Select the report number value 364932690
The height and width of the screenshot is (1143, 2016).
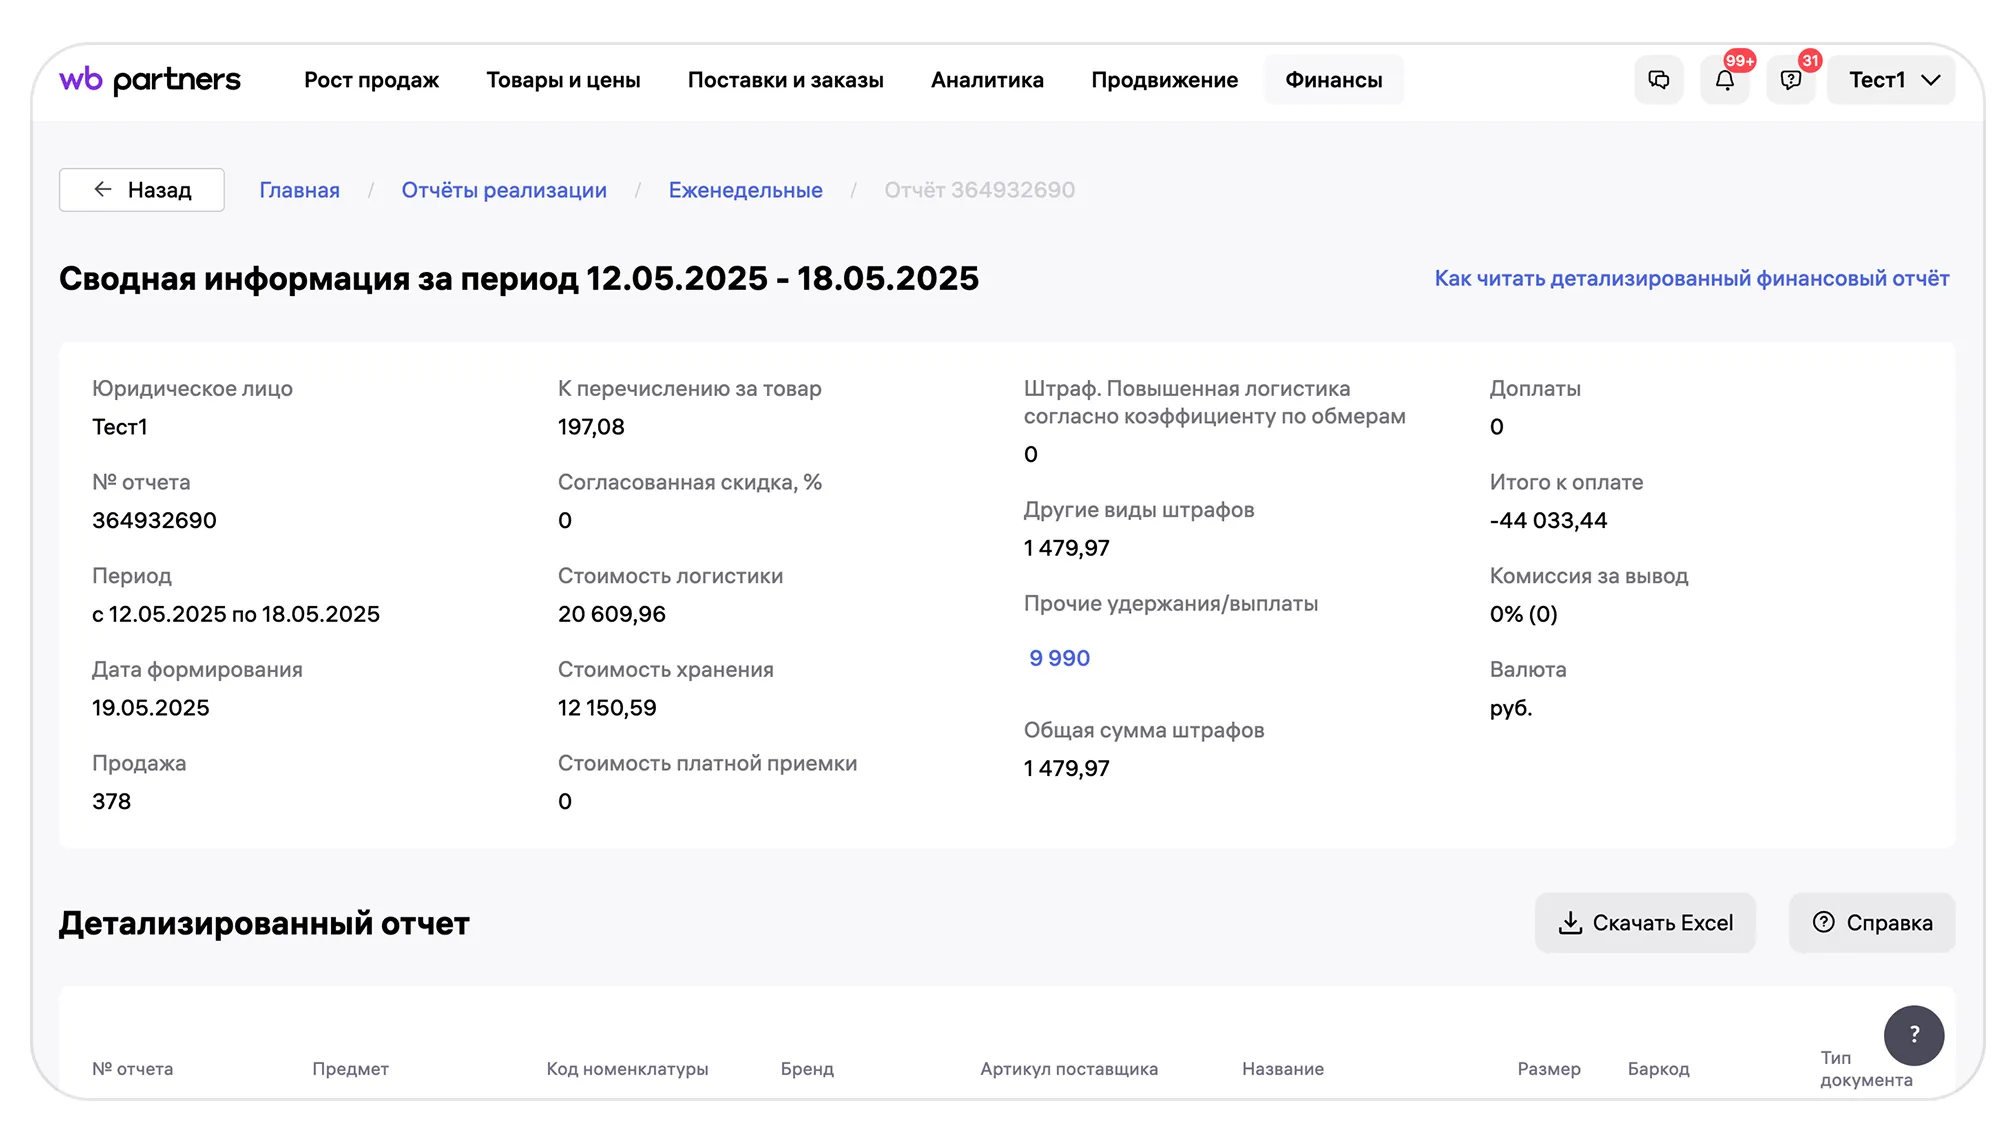coord(154,520)
